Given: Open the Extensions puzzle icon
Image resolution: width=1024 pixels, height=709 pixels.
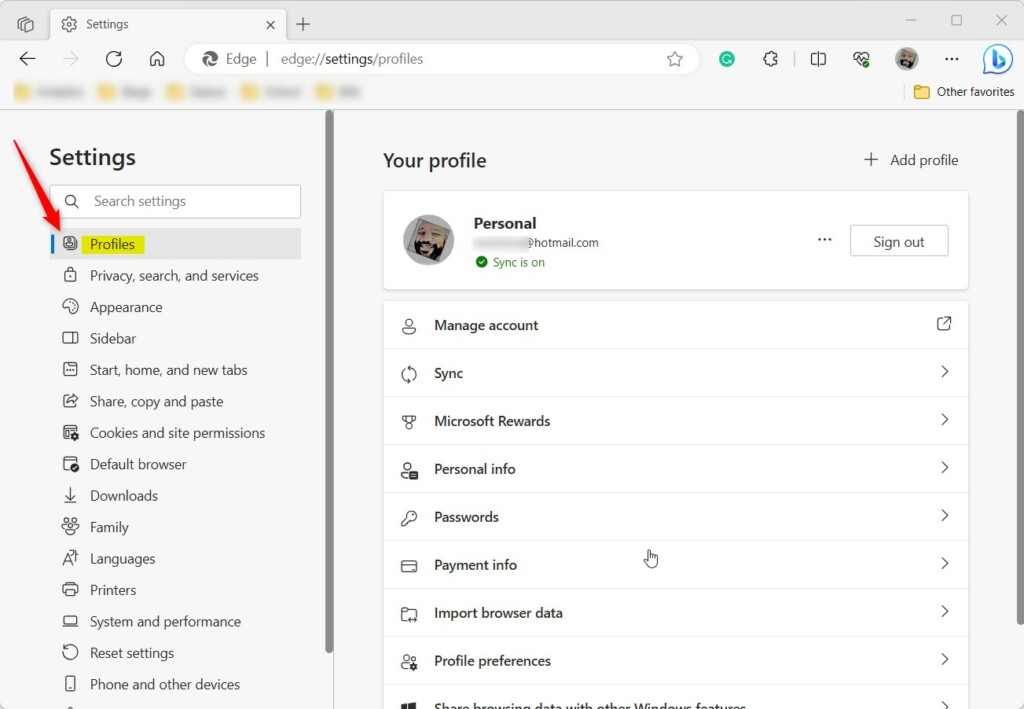Looking at the screenshot, I should tap(771, 59).
